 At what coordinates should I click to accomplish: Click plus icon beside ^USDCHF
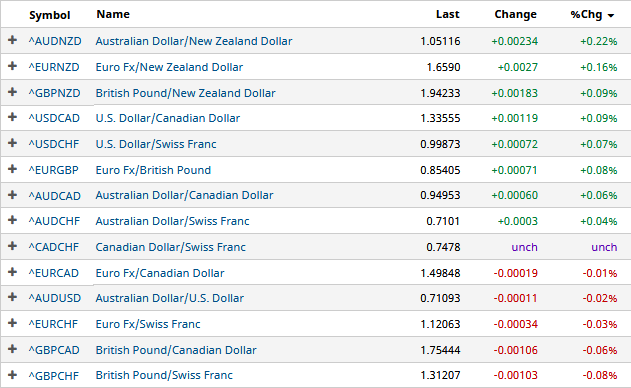[x=12, y=143]
